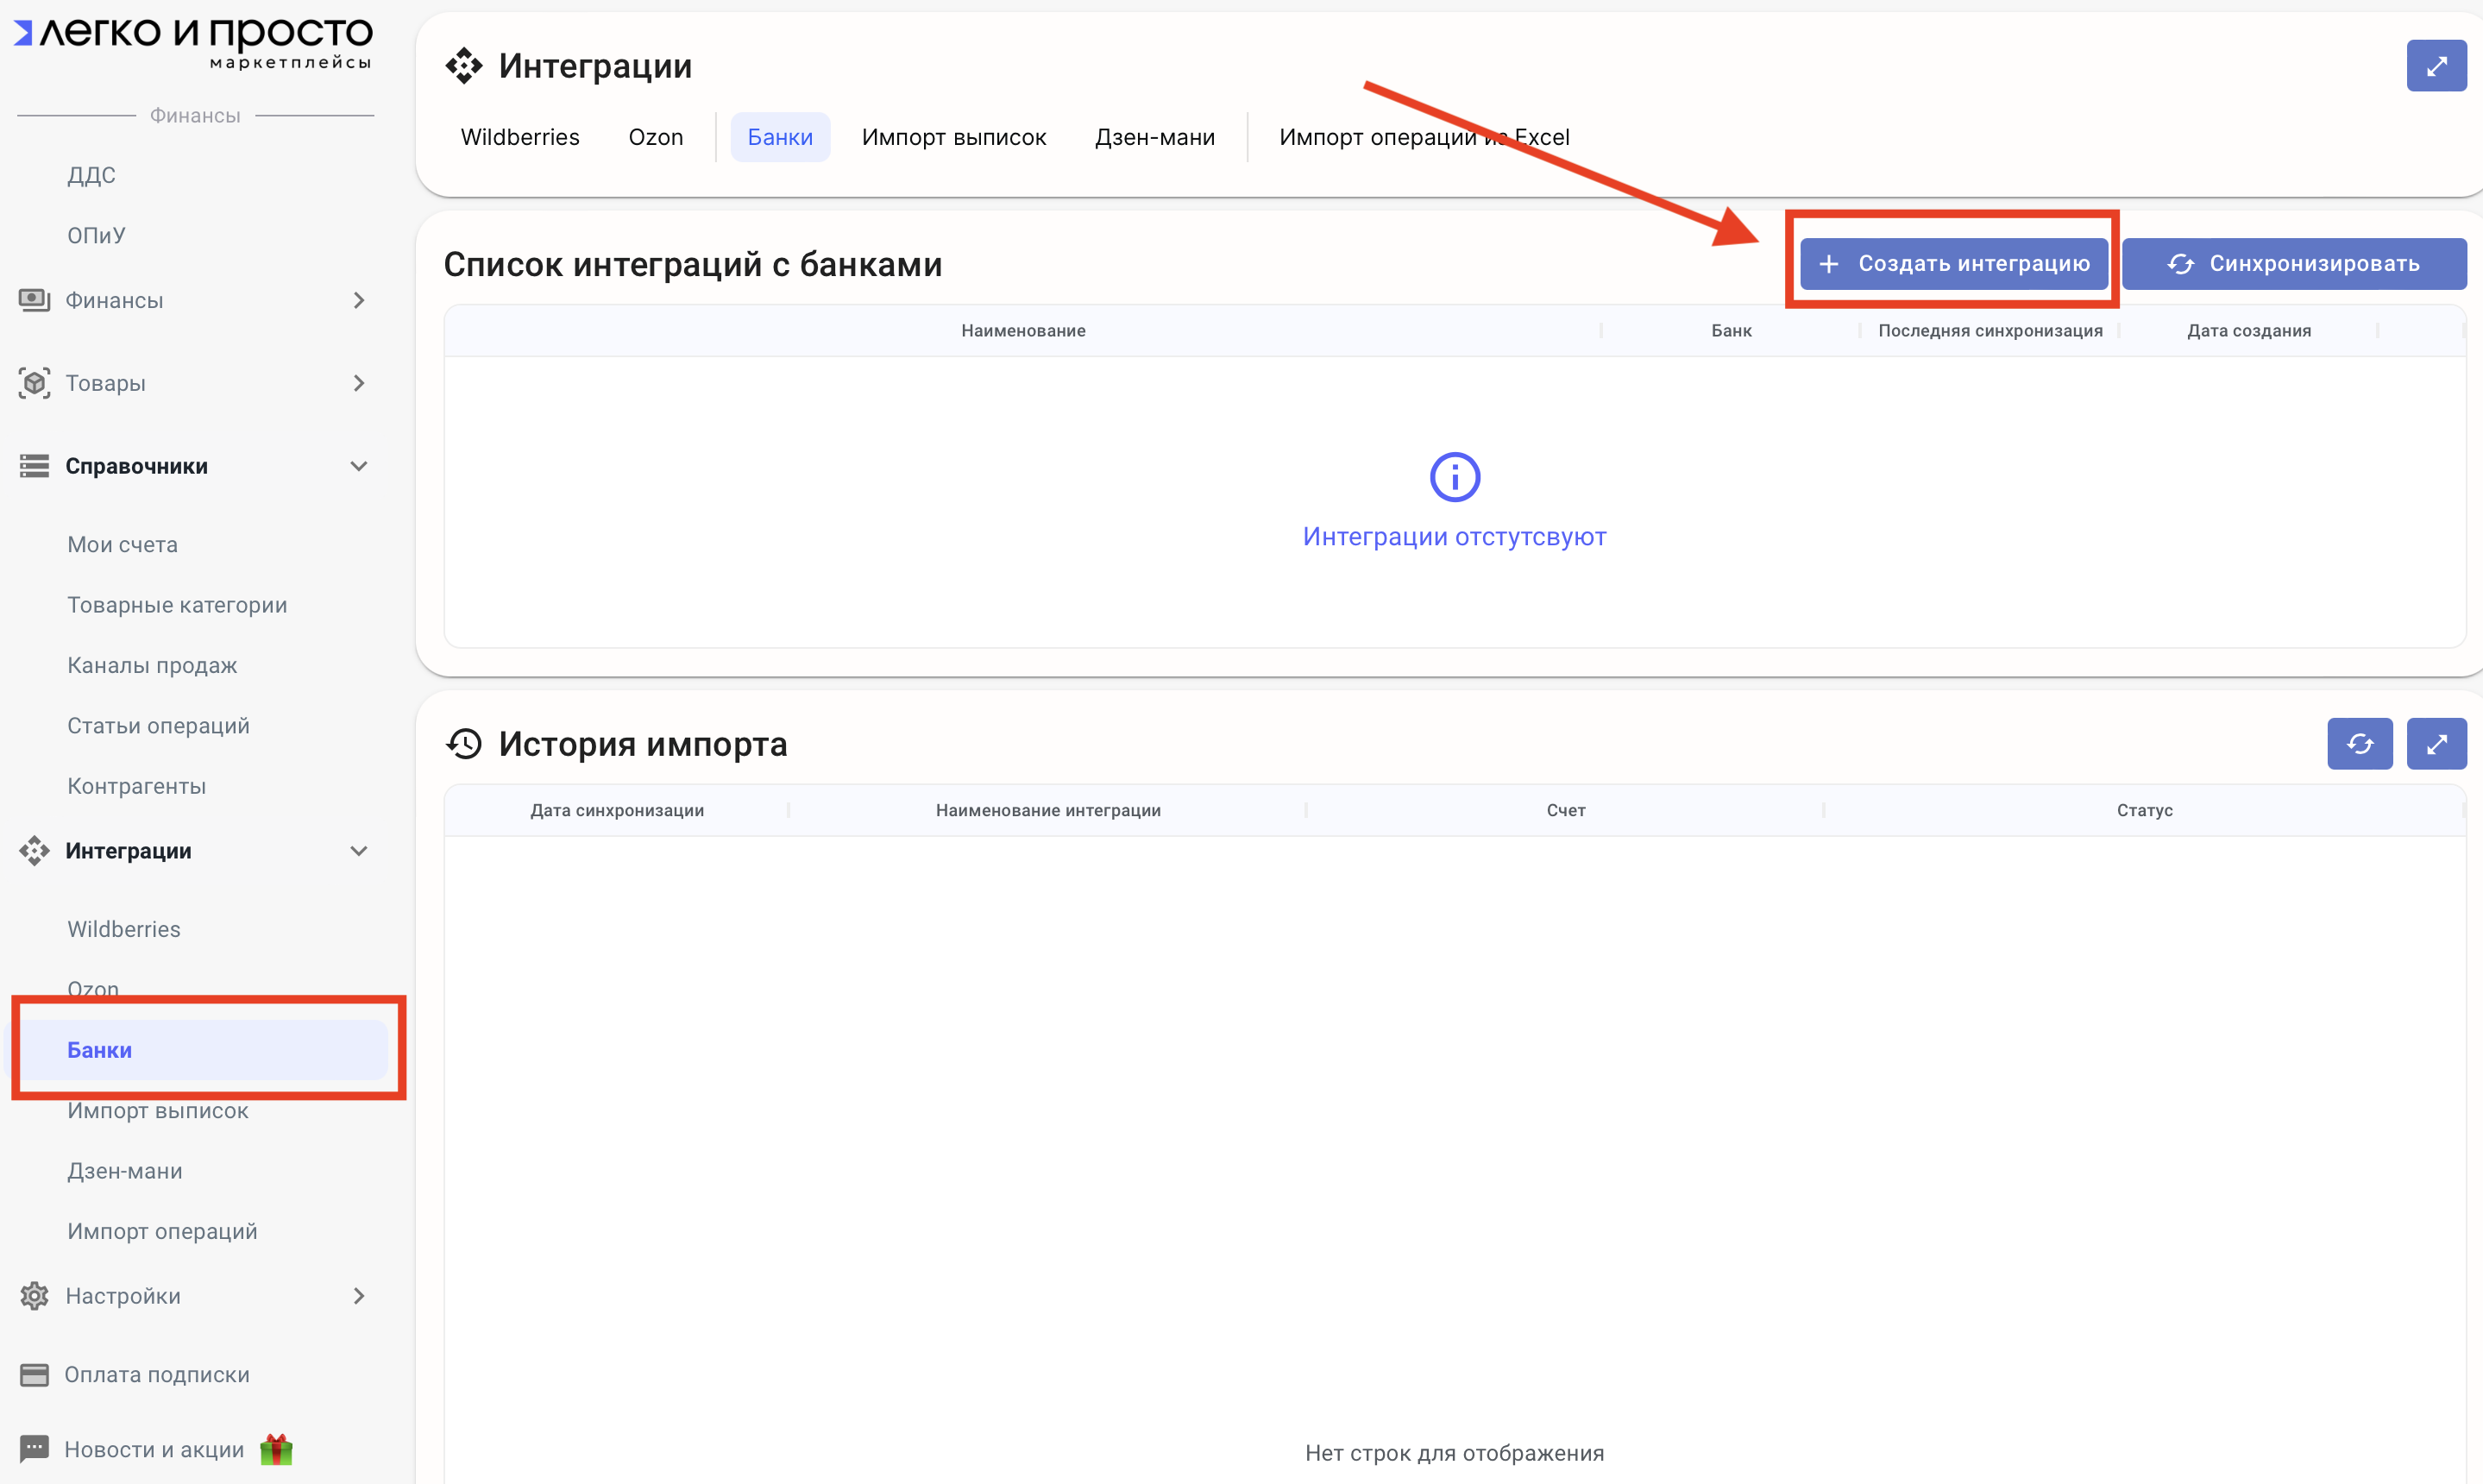The width and height of the screenshot is (2483, 1484).
Task: Open the Импорт выписок tab
Action: (953, 137)
